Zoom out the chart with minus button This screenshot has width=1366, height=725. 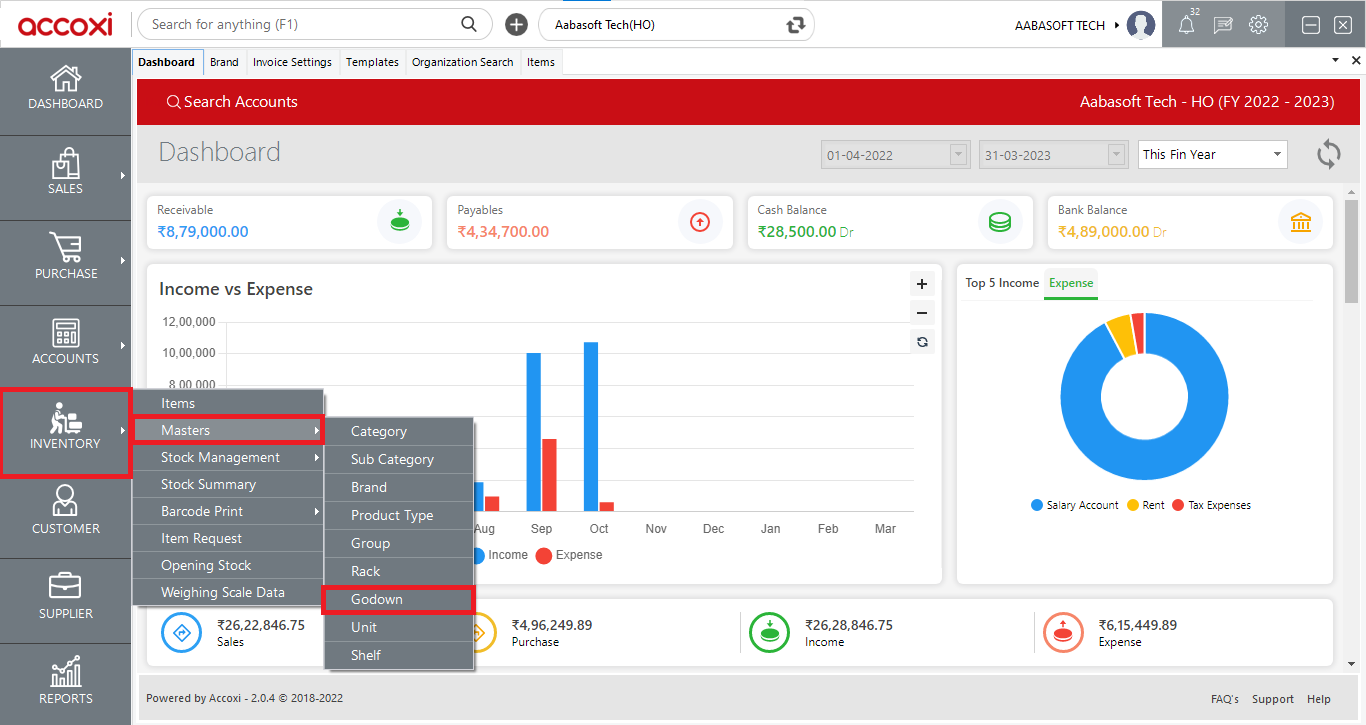pyautogui.click(x=922, y=312)
